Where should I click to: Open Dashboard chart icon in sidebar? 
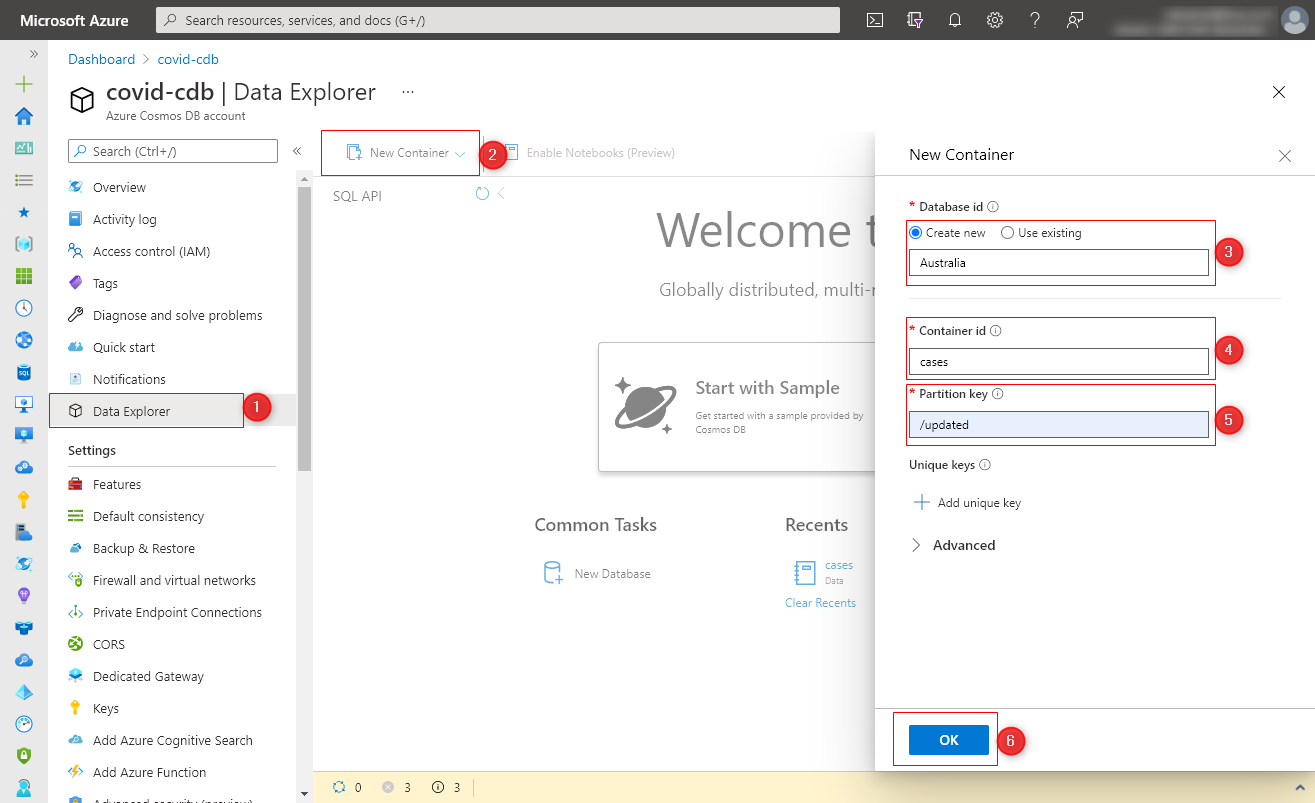(x=24, y=148)
